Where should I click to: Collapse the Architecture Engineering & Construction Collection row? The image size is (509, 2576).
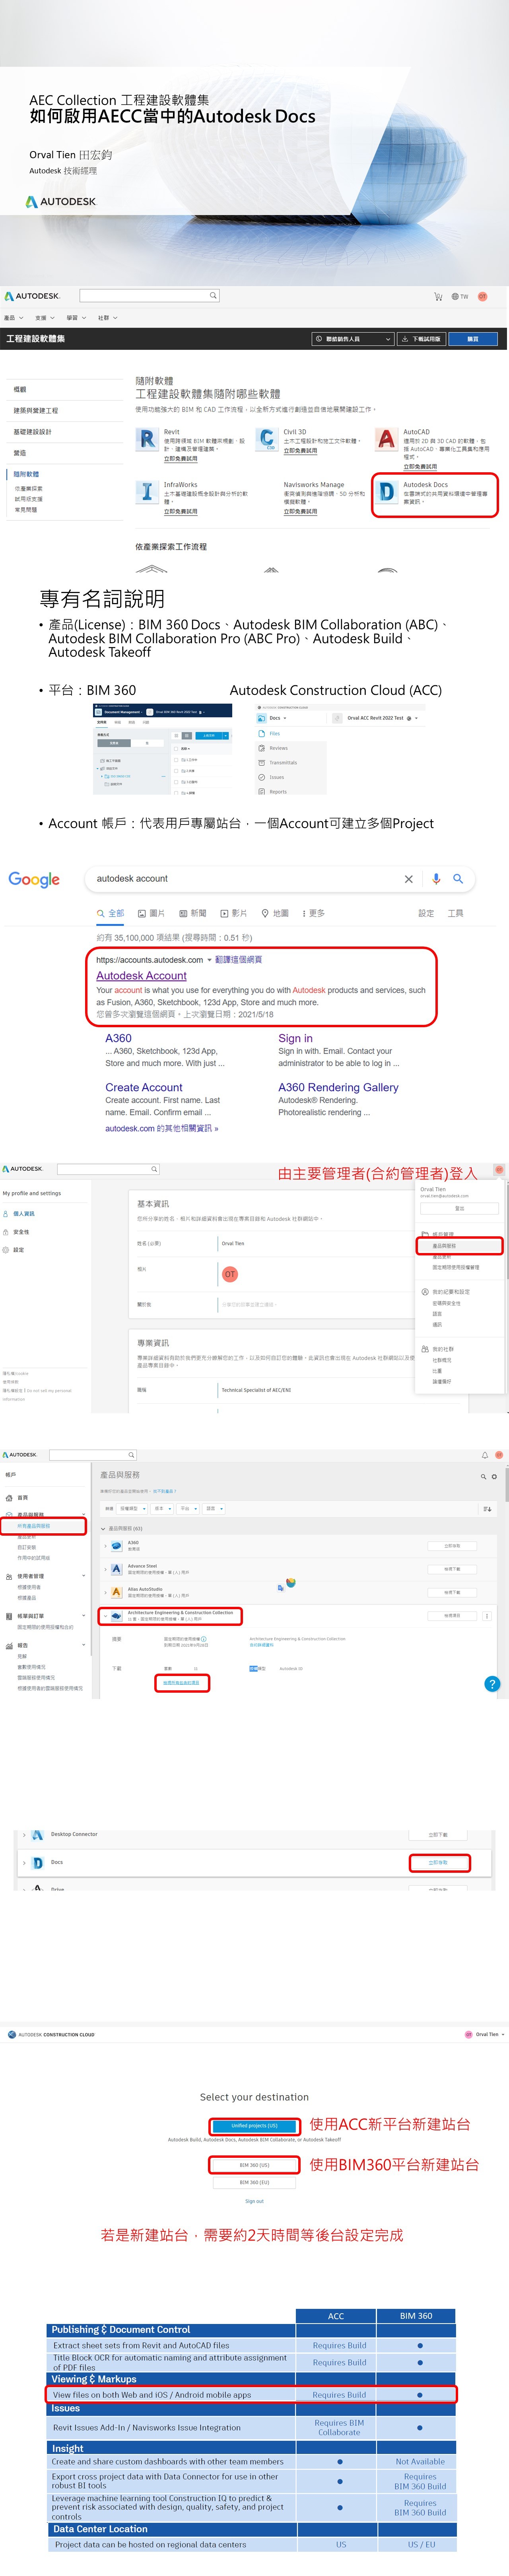coord(105,1615)
